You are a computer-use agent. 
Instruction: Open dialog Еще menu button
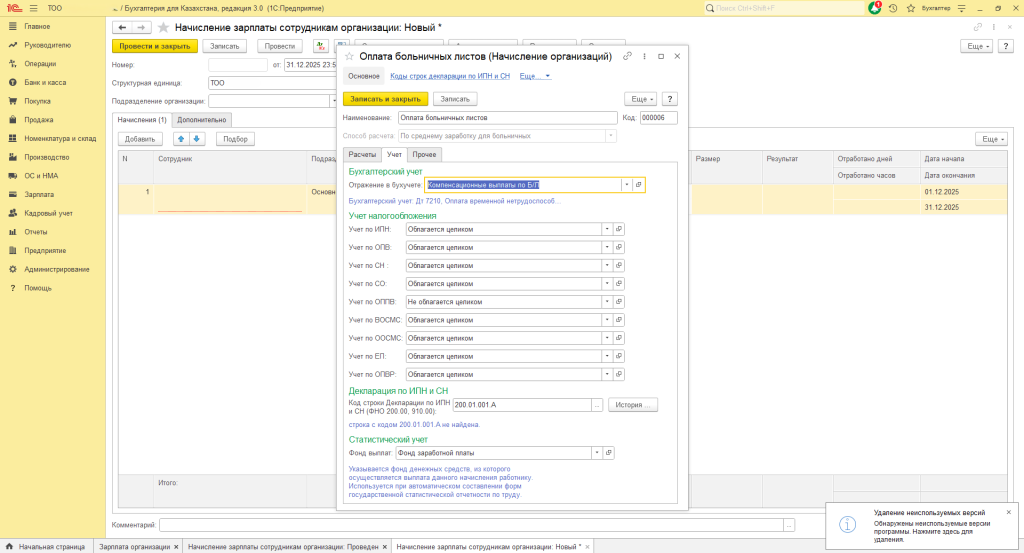[x=640, y=99]
